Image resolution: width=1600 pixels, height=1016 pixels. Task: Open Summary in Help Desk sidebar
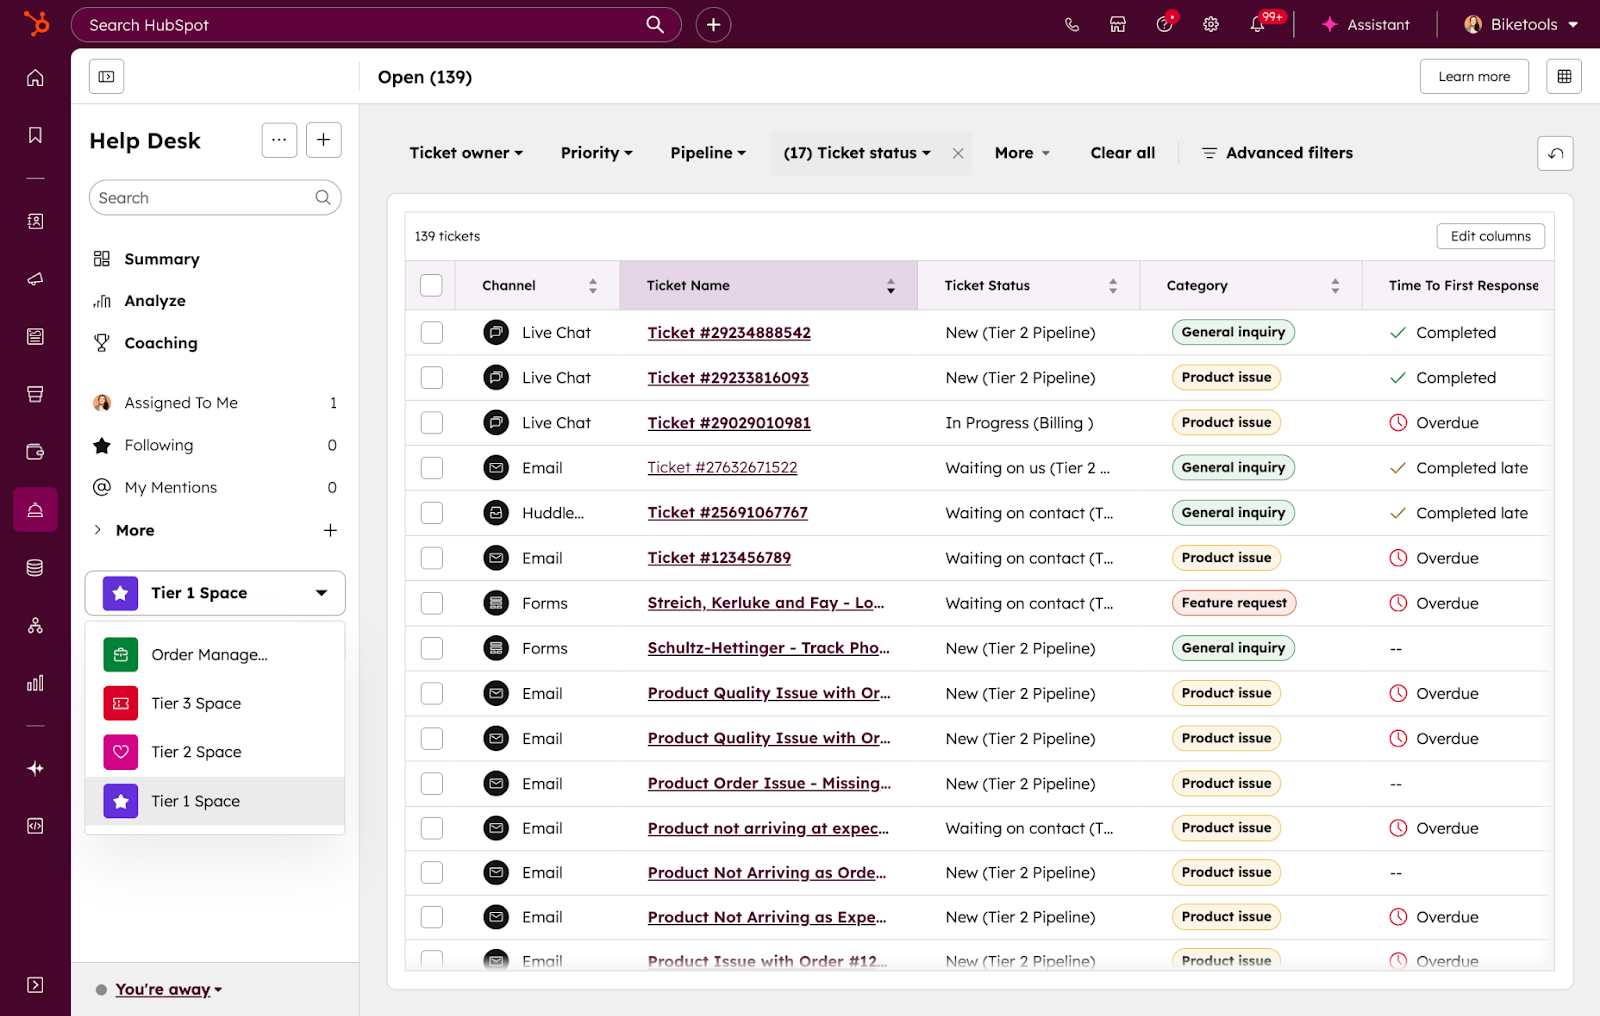[161, 259]
